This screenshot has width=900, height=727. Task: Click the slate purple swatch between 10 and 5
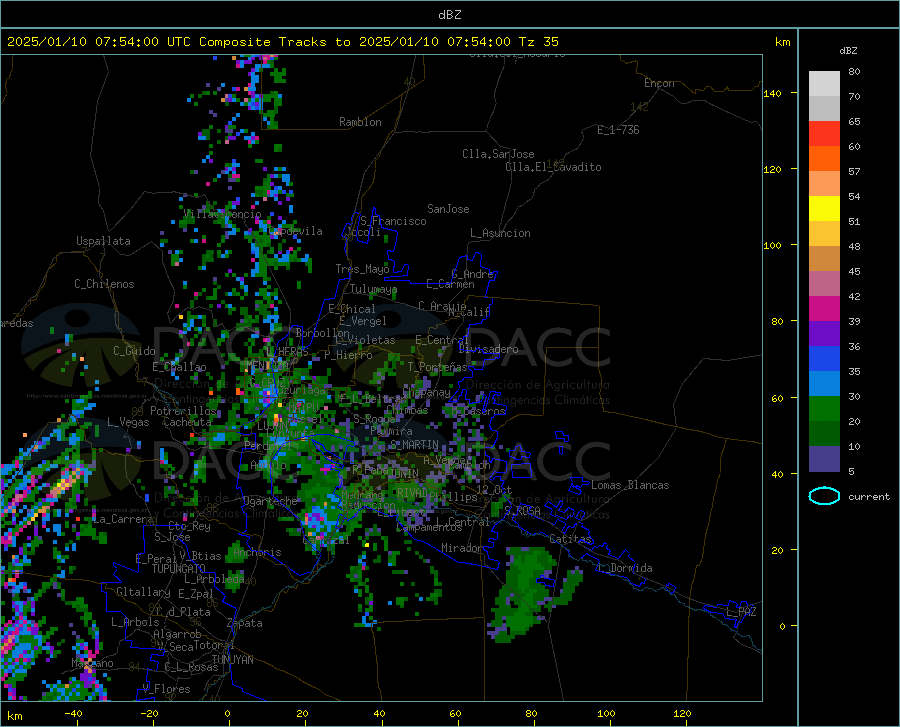(x=824, y=459)
